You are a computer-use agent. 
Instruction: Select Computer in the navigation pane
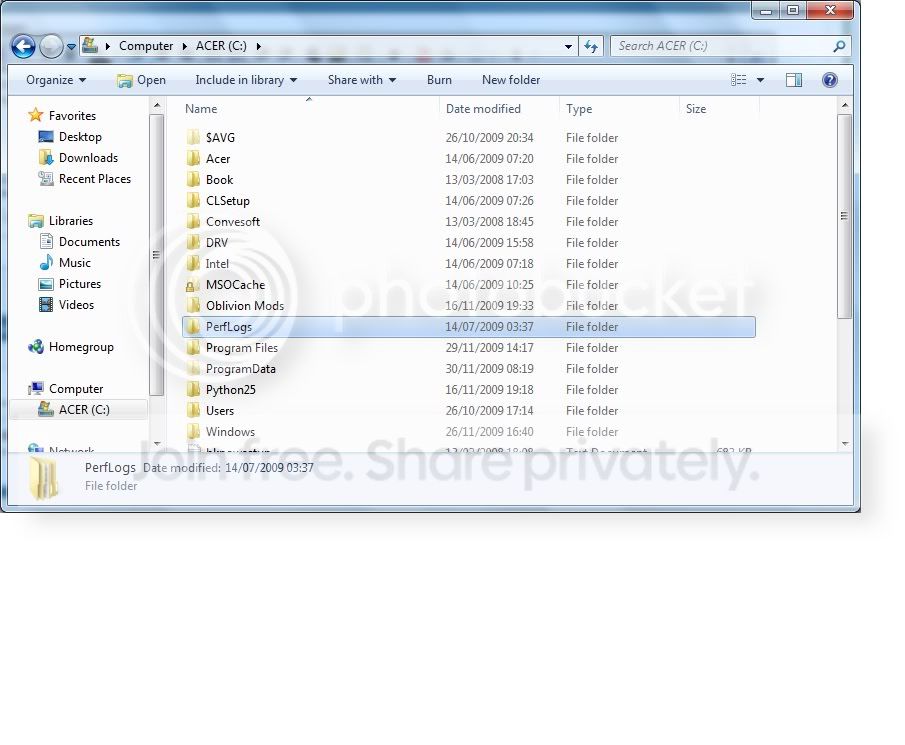76,389
